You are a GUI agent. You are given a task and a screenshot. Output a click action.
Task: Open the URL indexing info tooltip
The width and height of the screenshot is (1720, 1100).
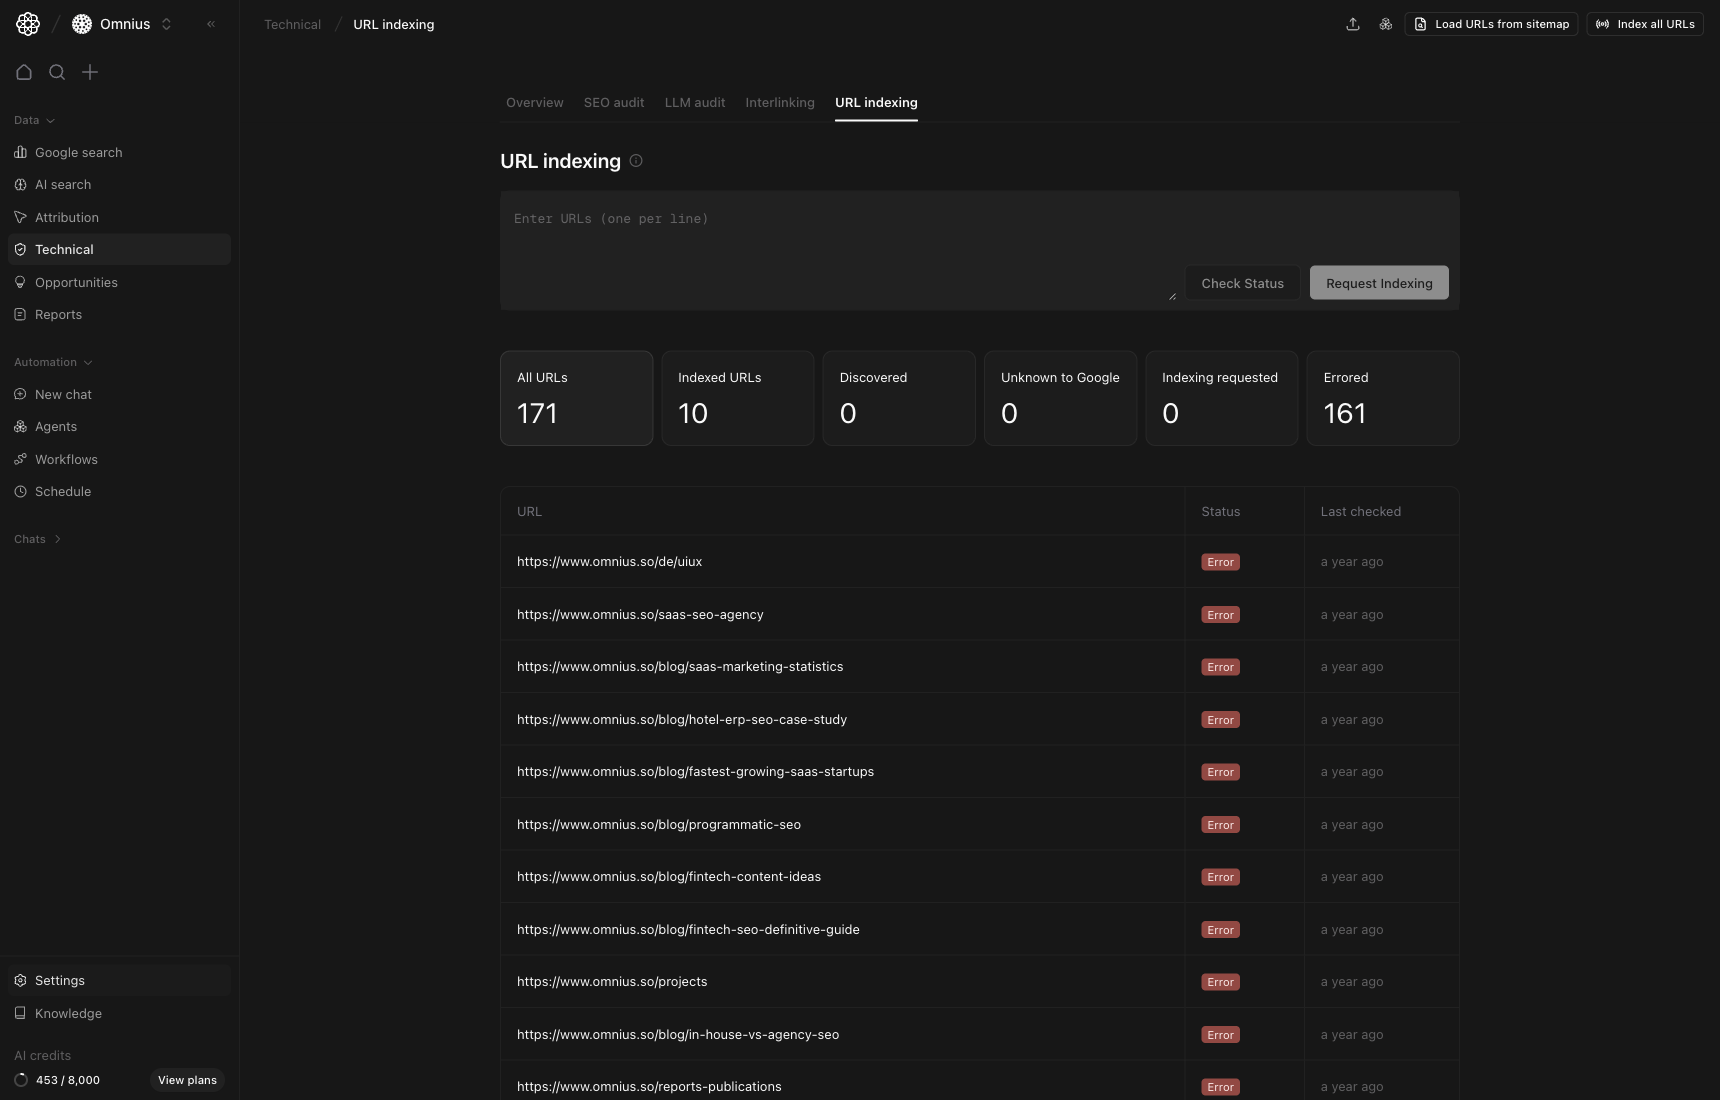(636, 161)
